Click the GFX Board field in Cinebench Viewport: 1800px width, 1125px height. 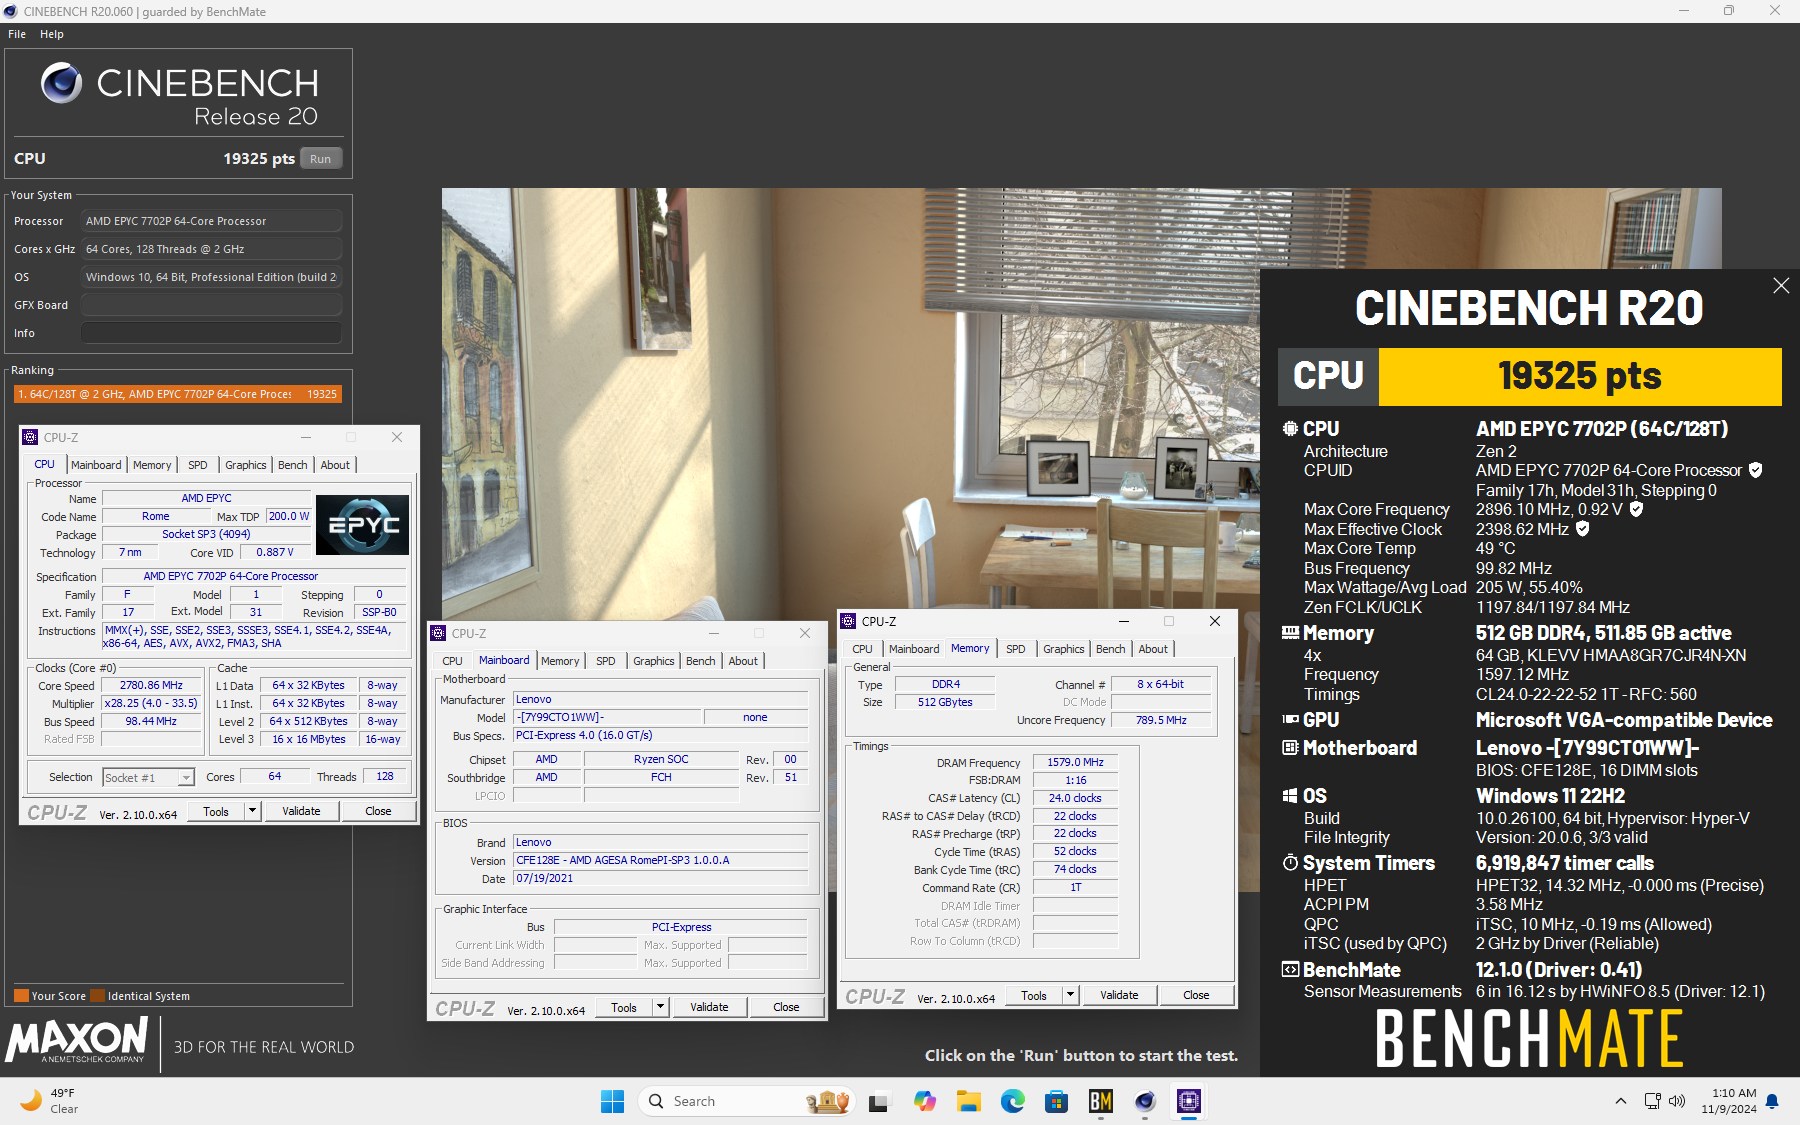[x=211, y=305]
